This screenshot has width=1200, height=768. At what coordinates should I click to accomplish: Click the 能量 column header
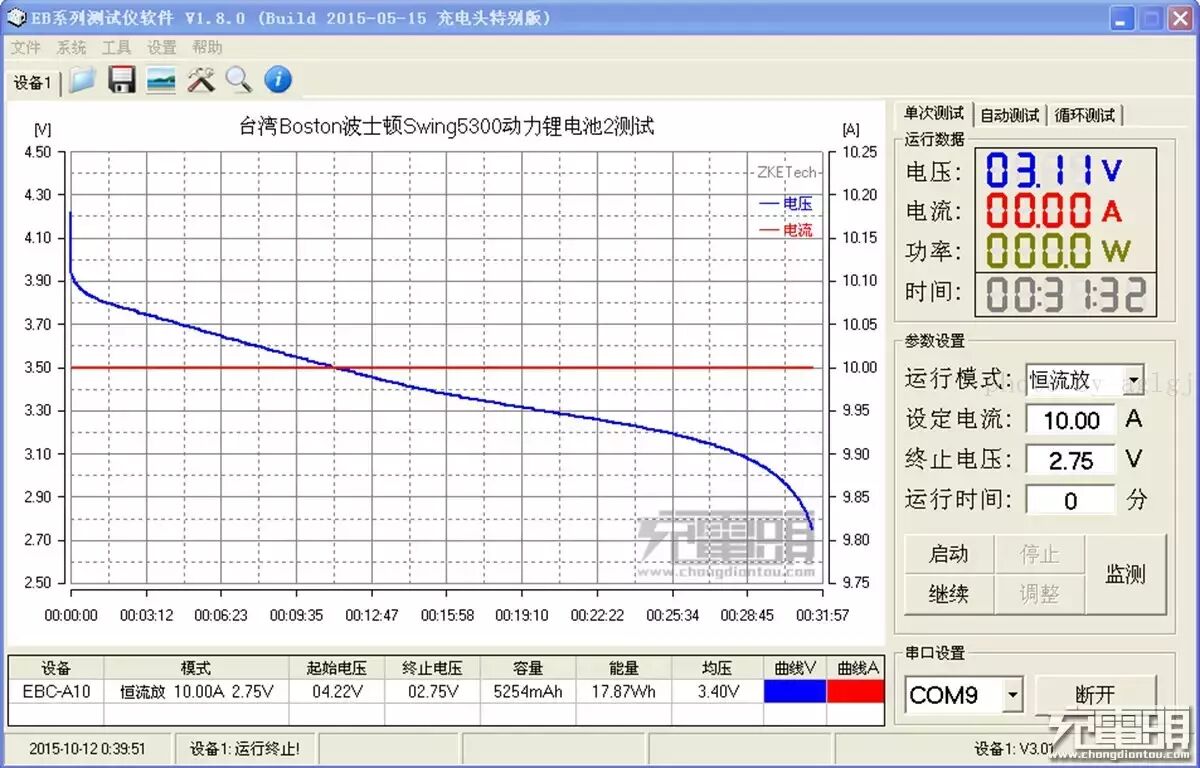pos(623,668)
